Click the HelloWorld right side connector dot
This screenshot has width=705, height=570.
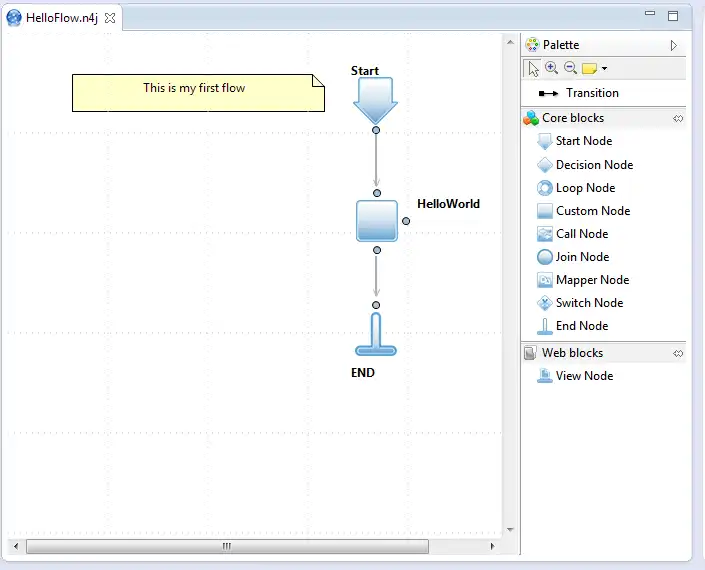click(x=406, y=221)
